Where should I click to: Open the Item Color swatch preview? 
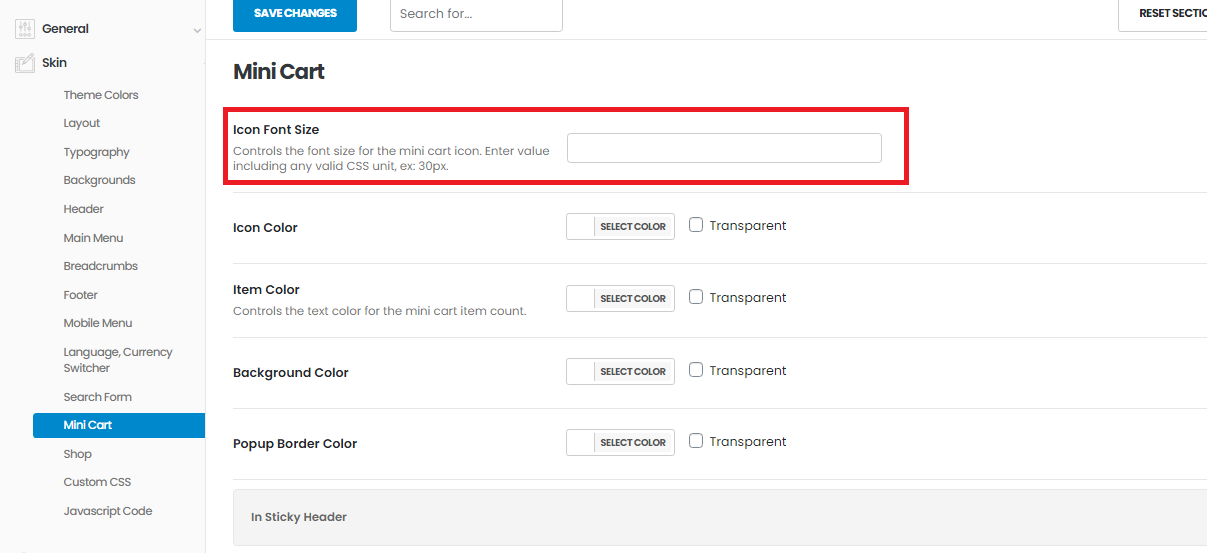[581, 299]
